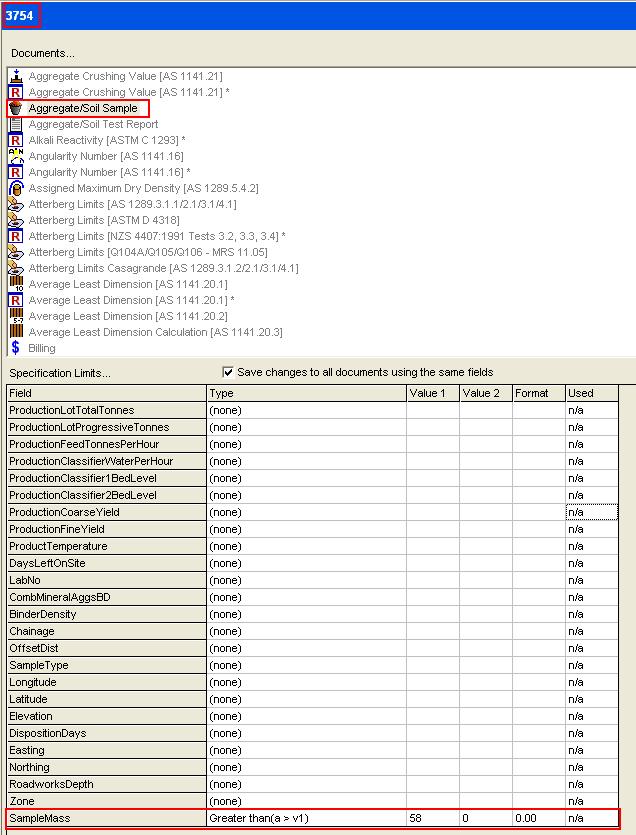This screenshot has height=835, width=636.
Task: Click the Aggregate/Soil Test Report document icon
Action: coord(16,124)
